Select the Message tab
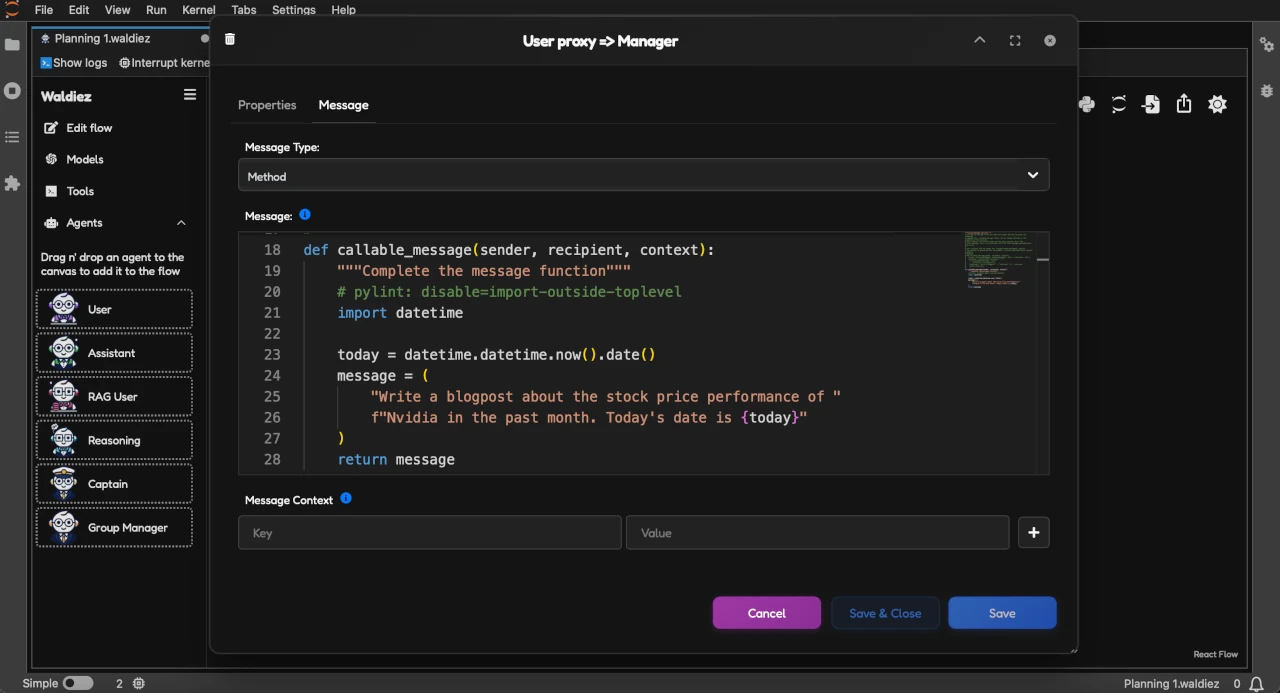 (343, 105)
